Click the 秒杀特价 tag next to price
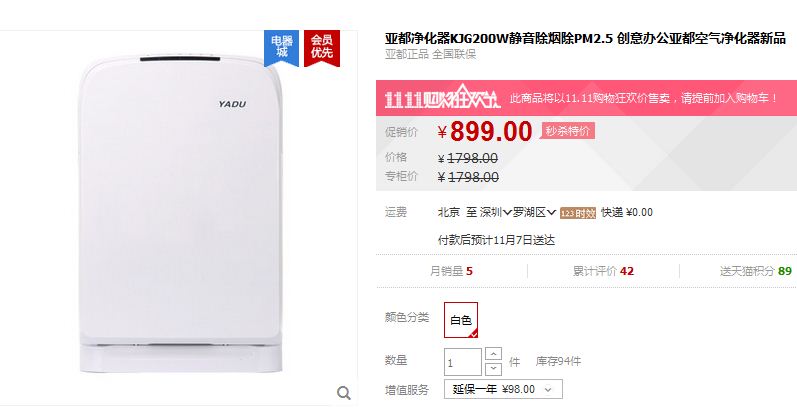Image resolution: width=797 pixels, height=412 pixels. tap(568, 131)
